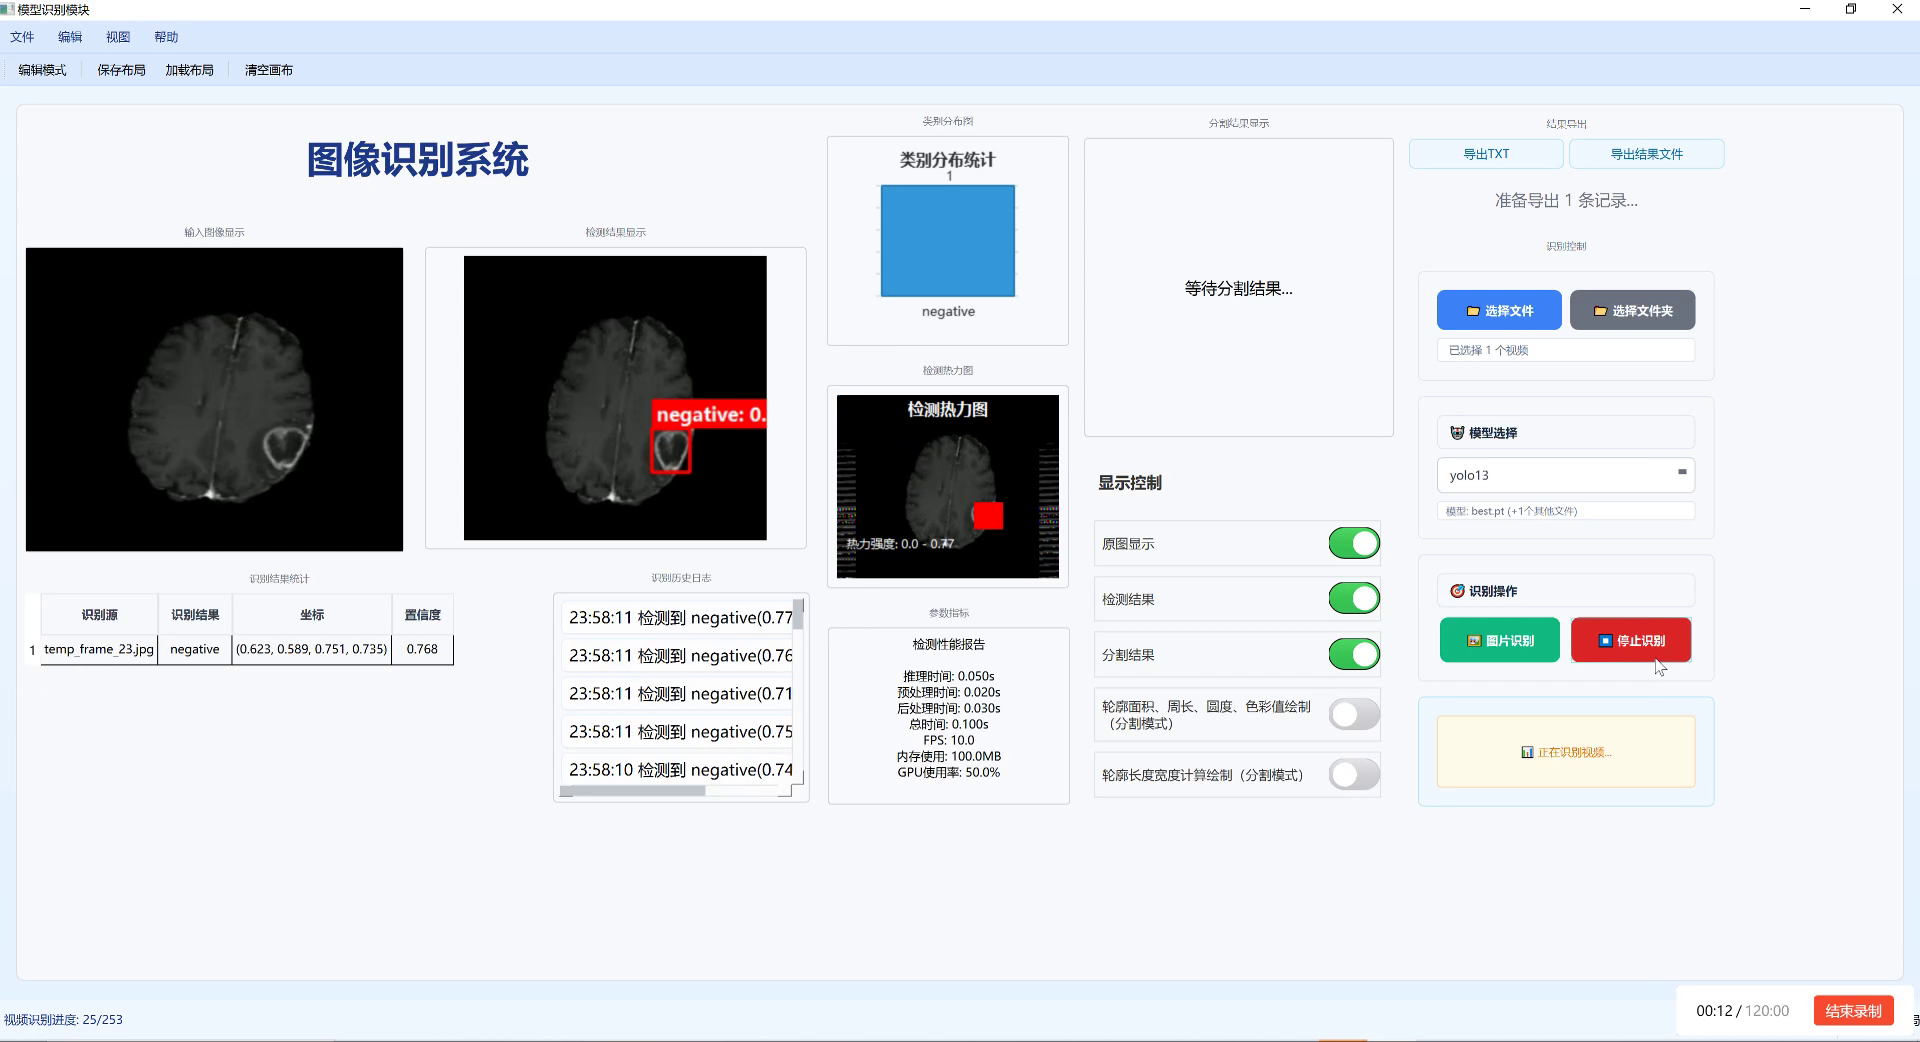Open the 视图 menu
Viewport: 1920px width, 1042px height.
point(118,37)
